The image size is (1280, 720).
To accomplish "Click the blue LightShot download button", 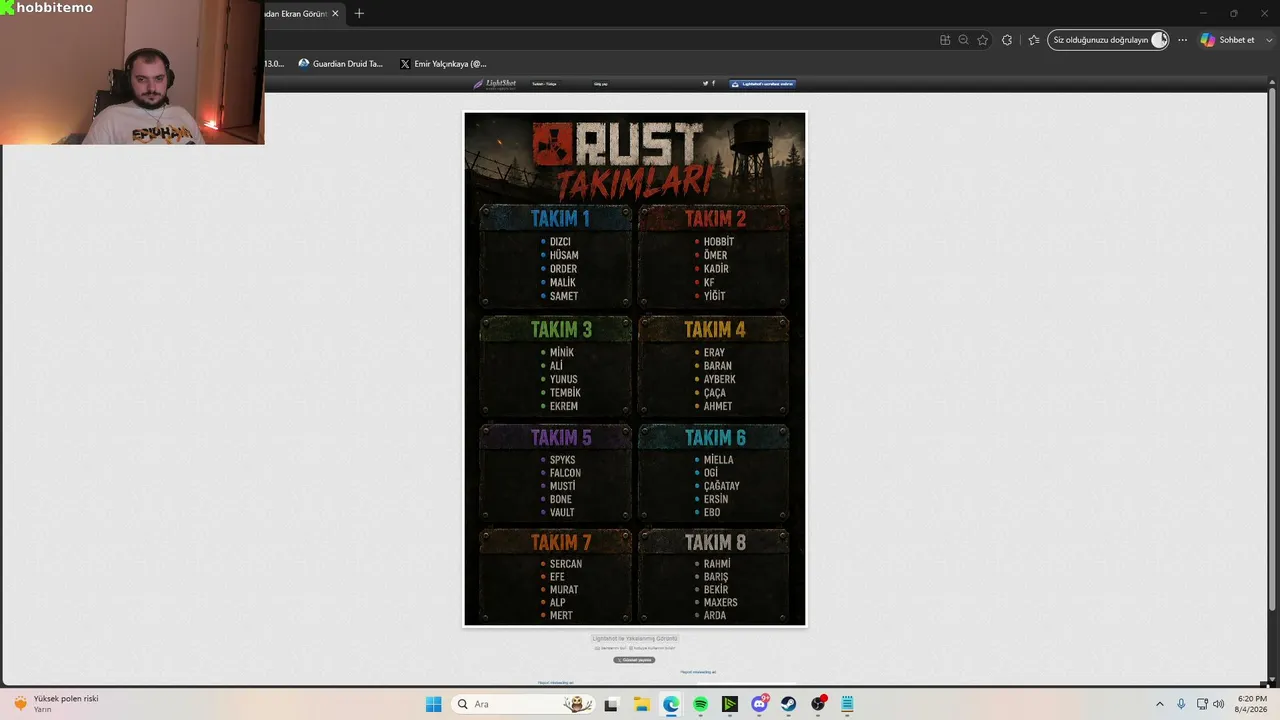I will pyautogui.click(x=762, y=84).
